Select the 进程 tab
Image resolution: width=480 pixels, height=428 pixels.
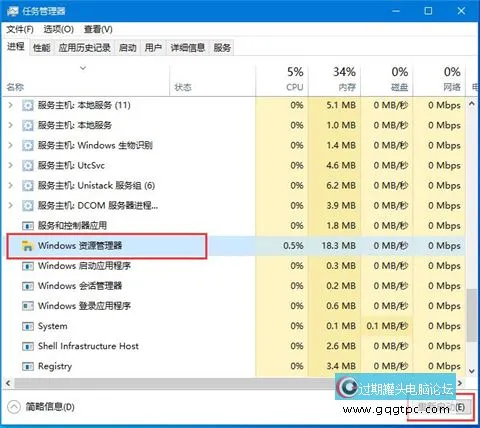point(16,47)
